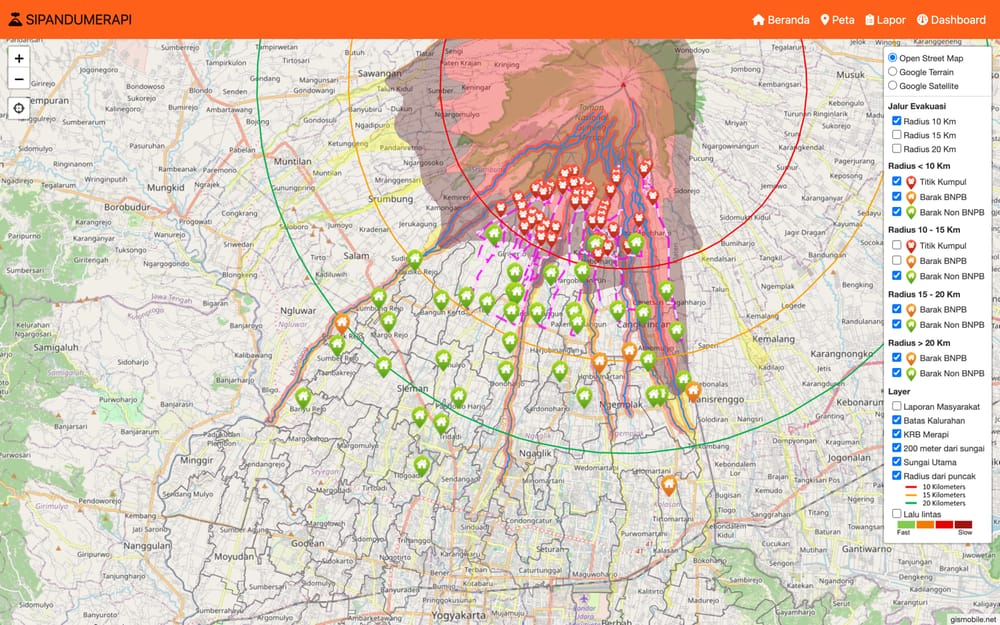Click the '20 Kilometers' legend text
Image resolution: width=1000 pixels, height=625 pixels.
click(x=944, y=503)
